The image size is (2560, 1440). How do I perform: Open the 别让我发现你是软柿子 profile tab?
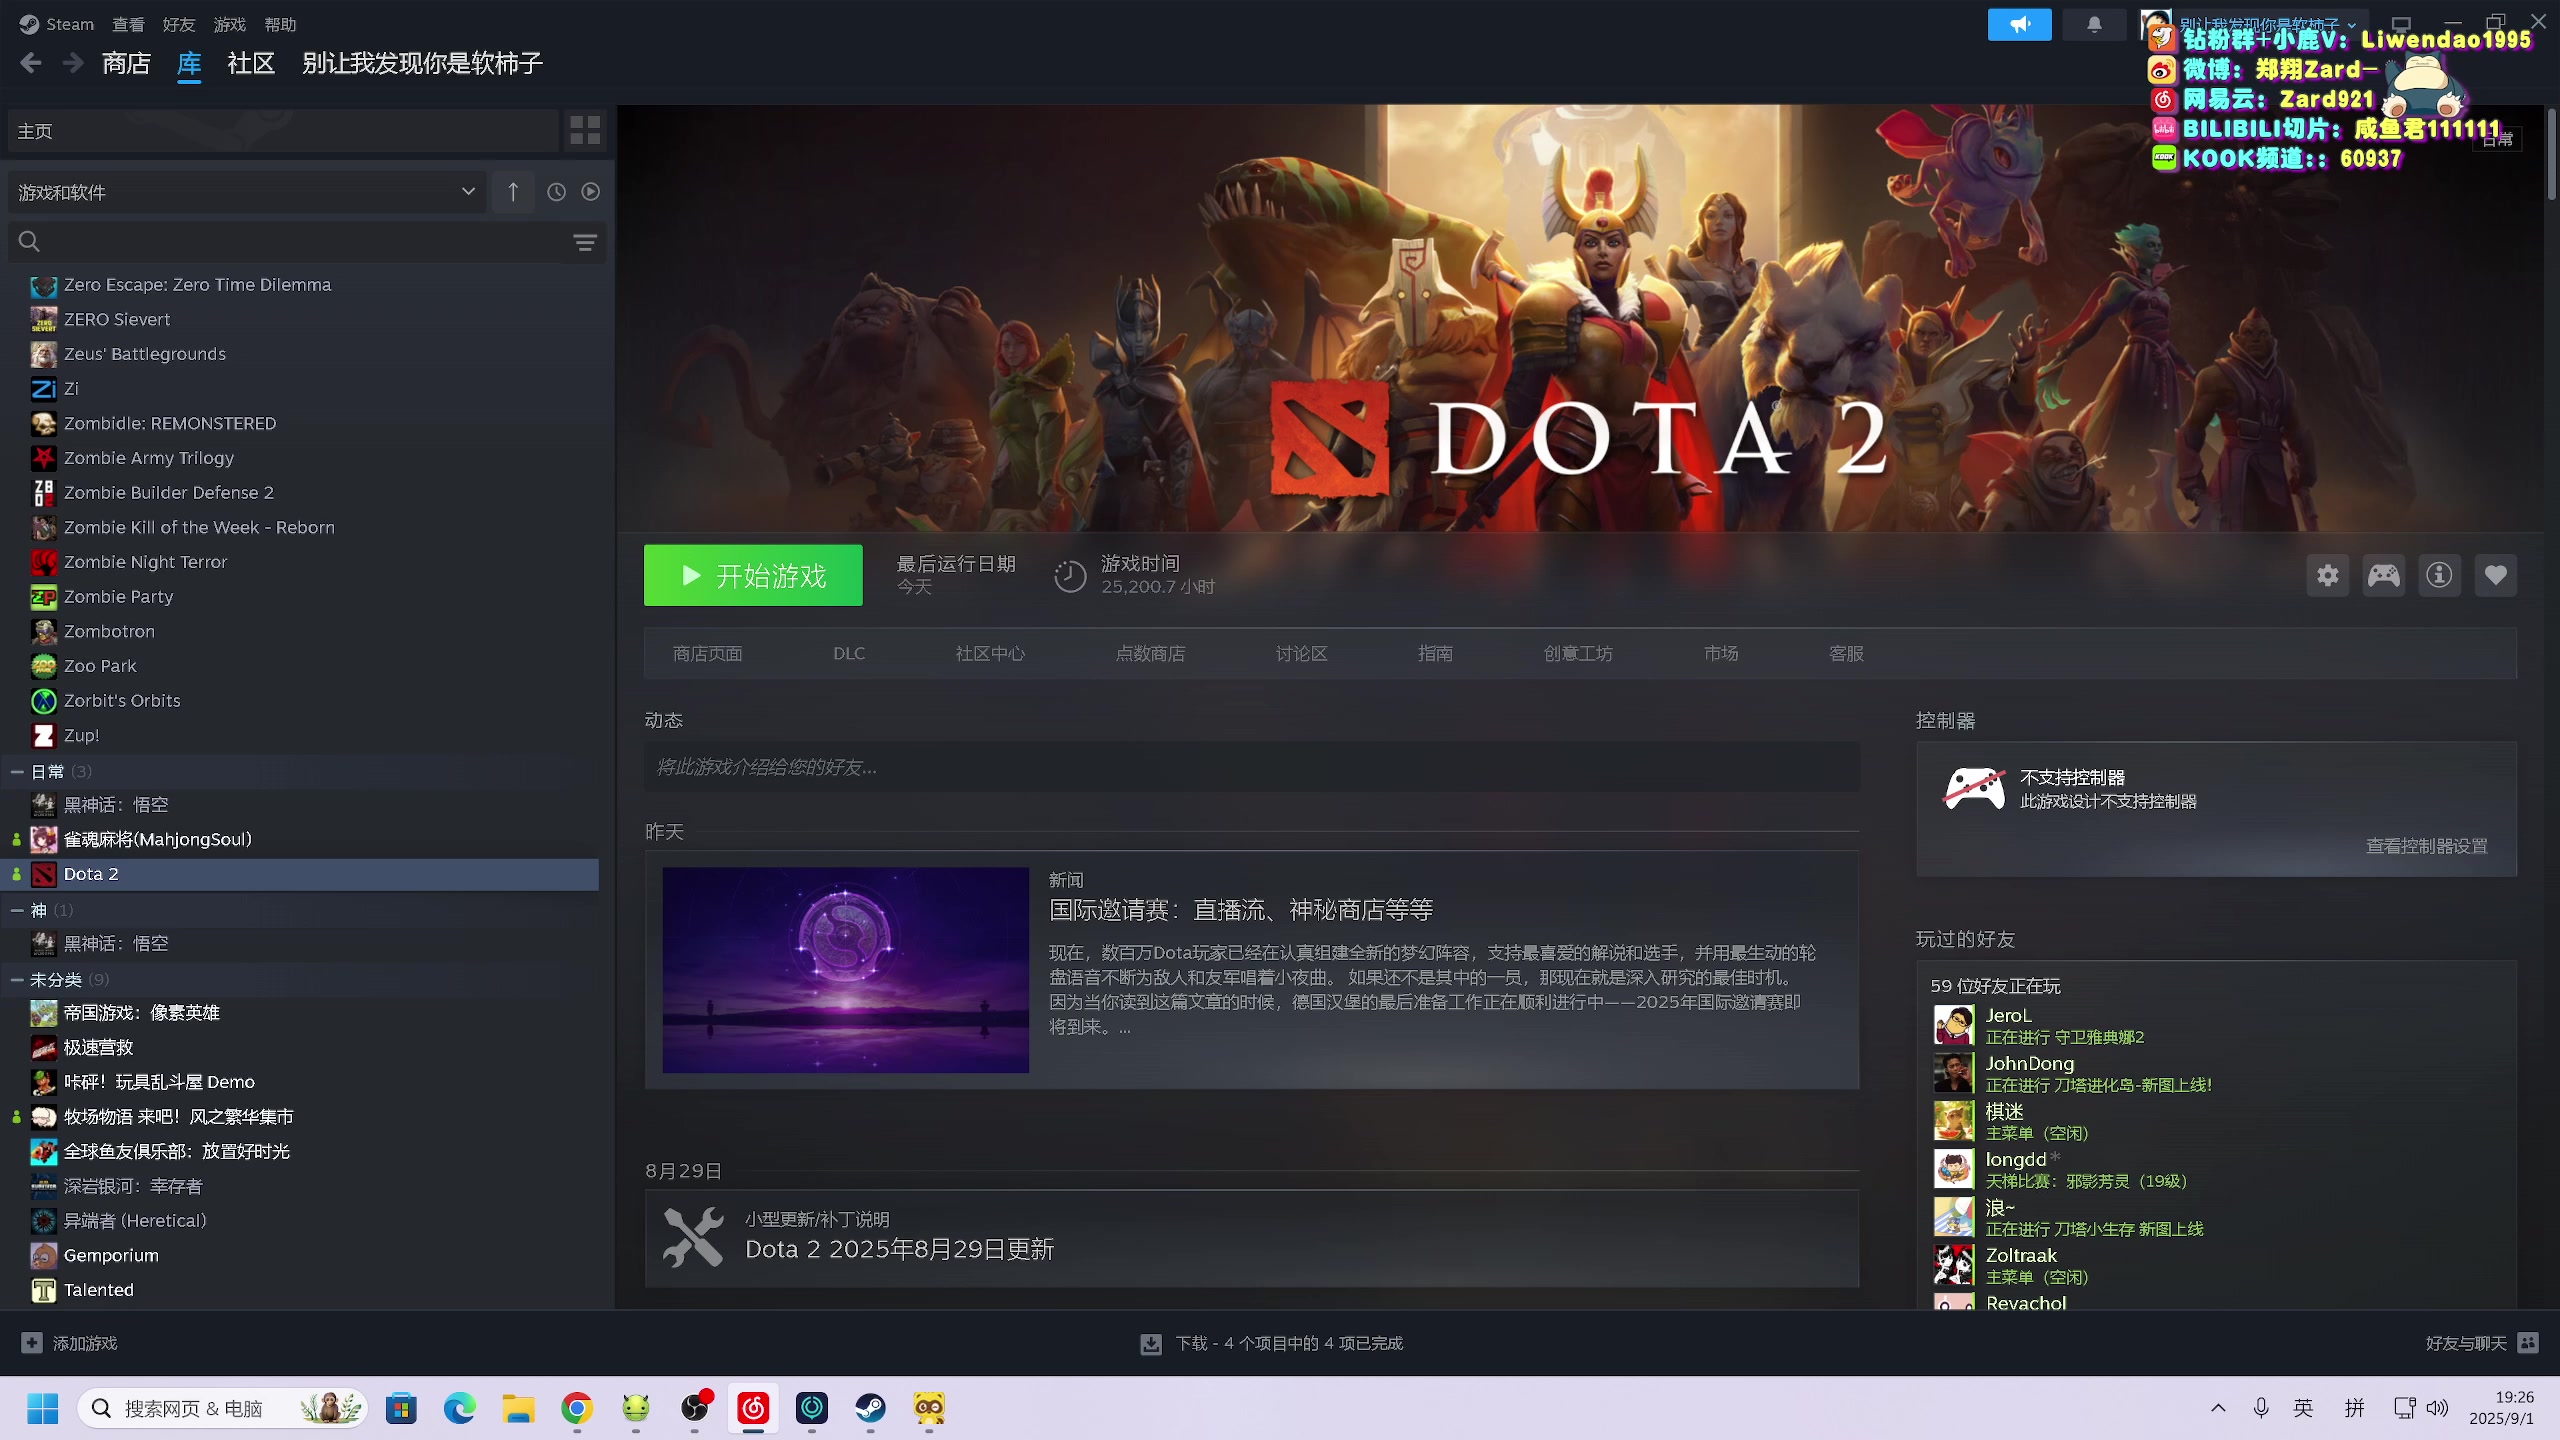[x=422, y=64]
